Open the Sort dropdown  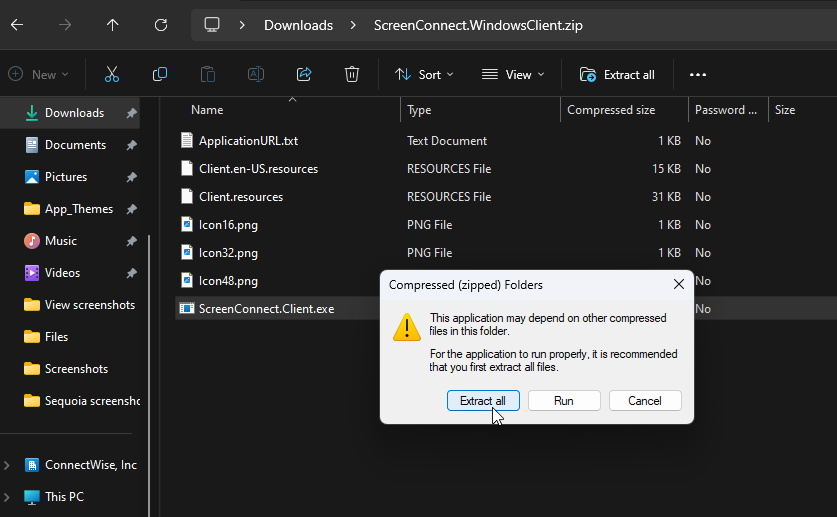(x=424, y=74)
